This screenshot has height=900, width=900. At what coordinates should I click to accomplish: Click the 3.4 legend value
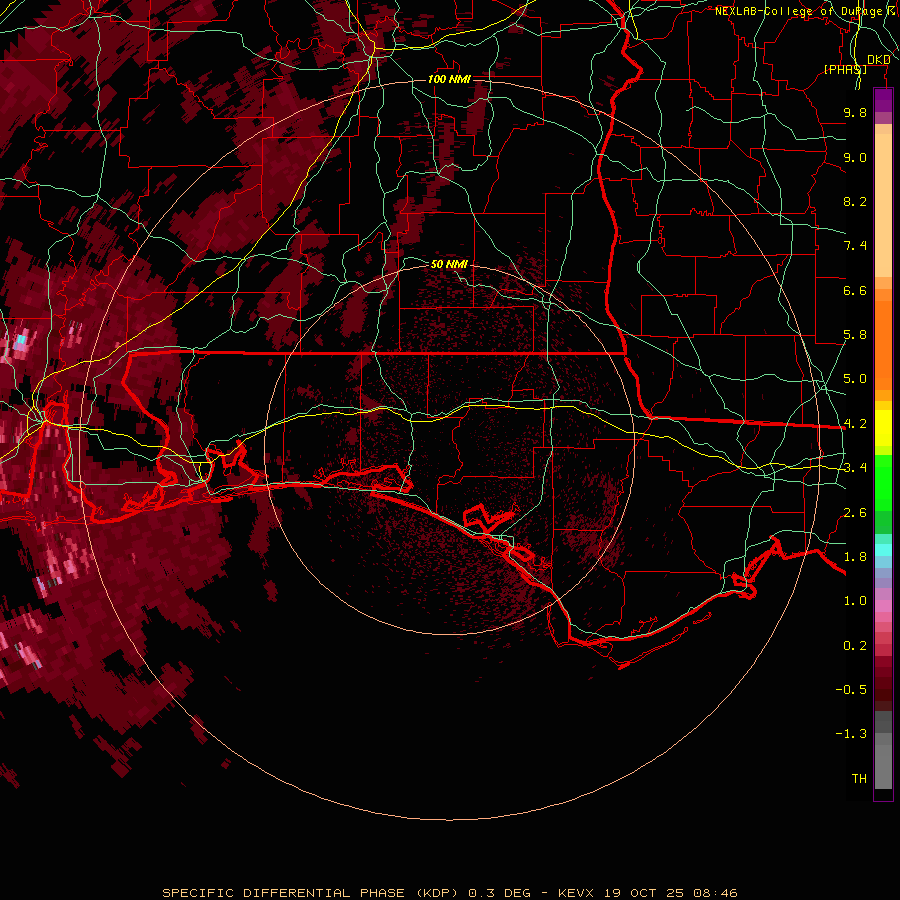coord(855,468)
